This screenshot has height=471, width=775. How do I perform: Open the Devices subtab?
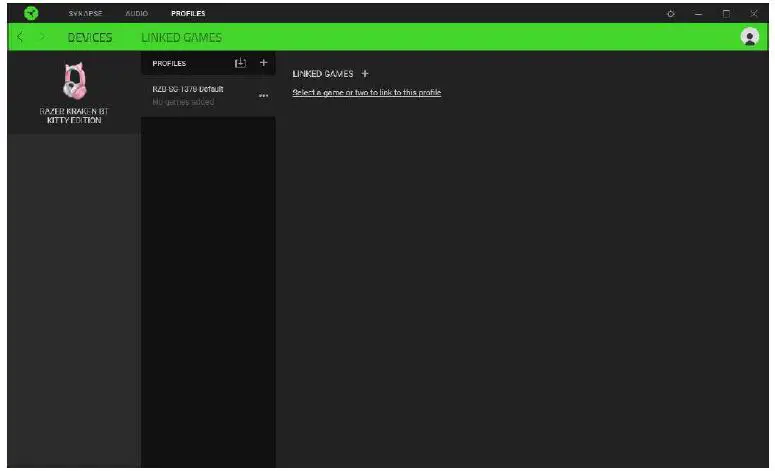[90, 37]
